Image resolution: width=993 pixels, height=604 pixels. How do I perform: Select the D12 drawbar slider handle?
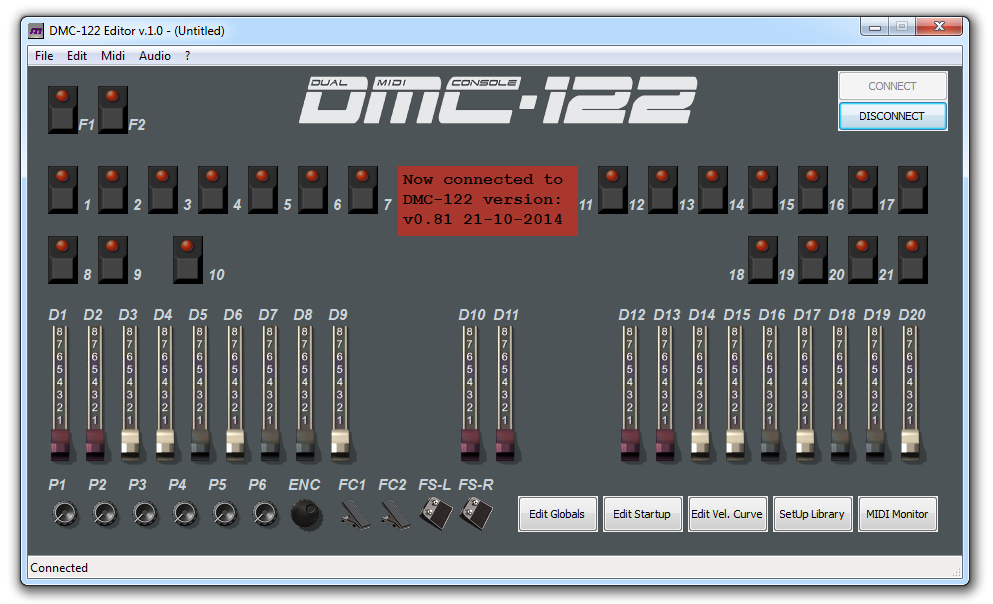(x=630, y=444)
